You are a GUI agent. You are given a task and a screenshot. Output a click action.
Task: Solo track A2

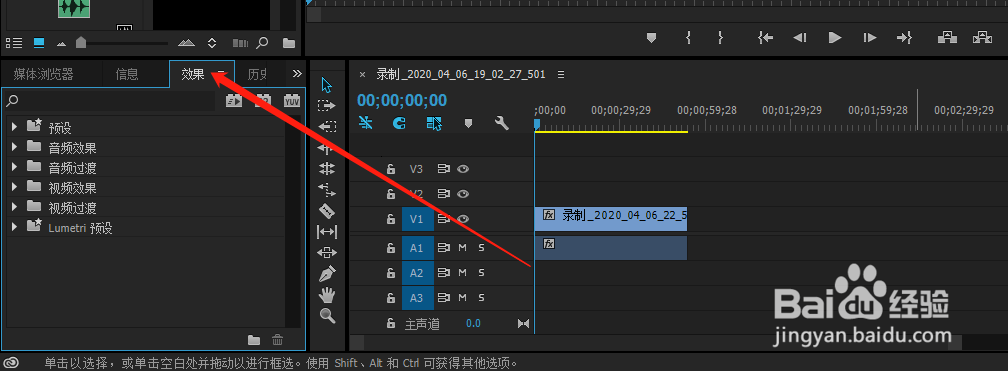482,273
